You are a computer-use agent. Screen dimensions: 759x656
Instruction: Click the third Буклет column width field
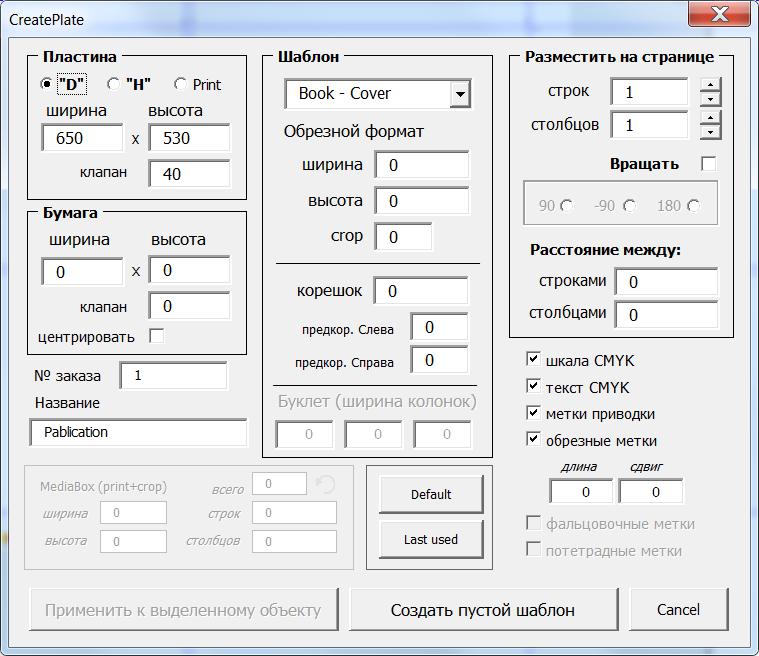[442, 434]
